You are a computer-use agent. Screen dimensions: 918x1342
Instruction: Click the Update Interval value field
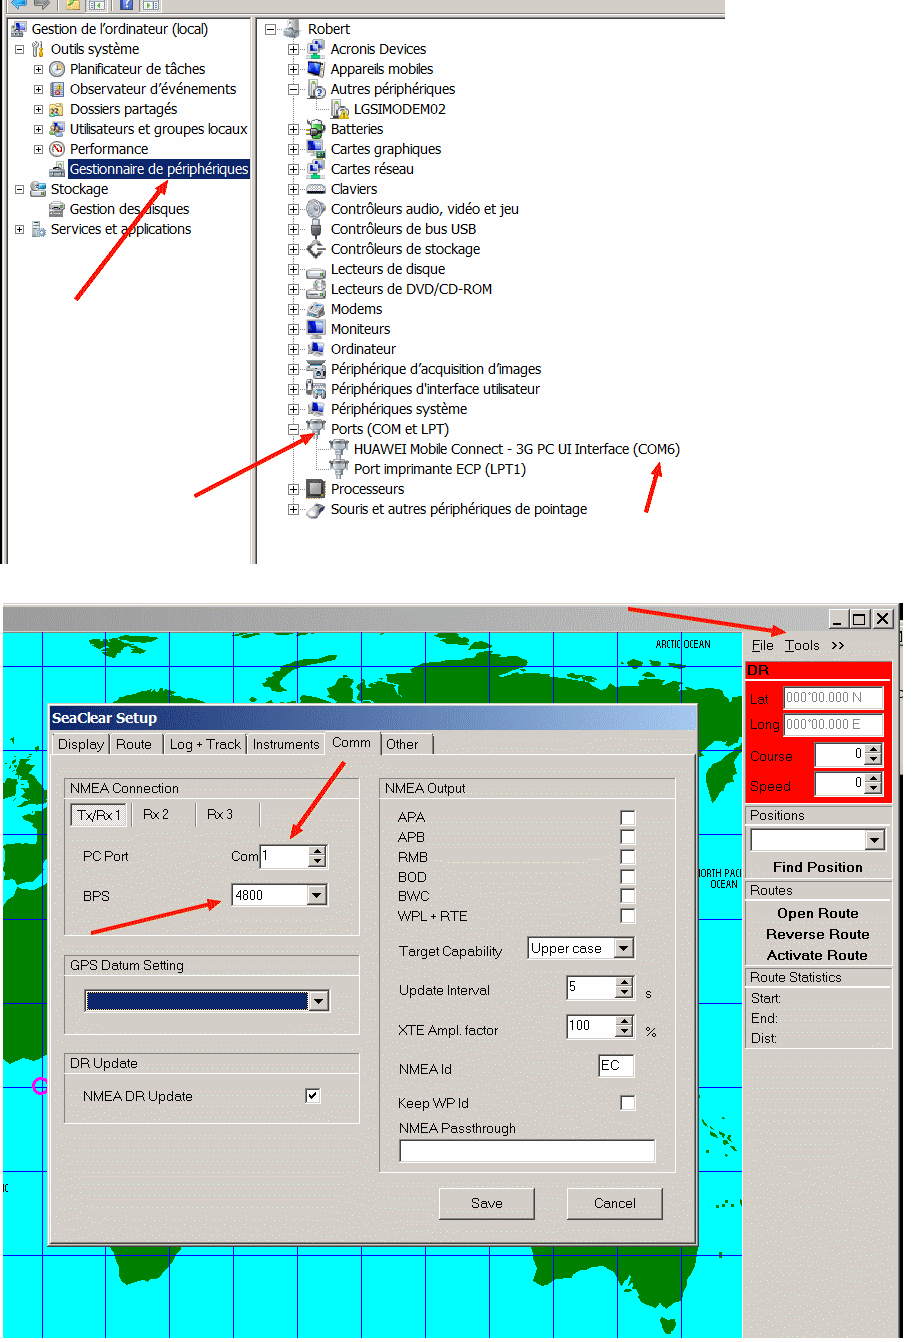point(591,988)
